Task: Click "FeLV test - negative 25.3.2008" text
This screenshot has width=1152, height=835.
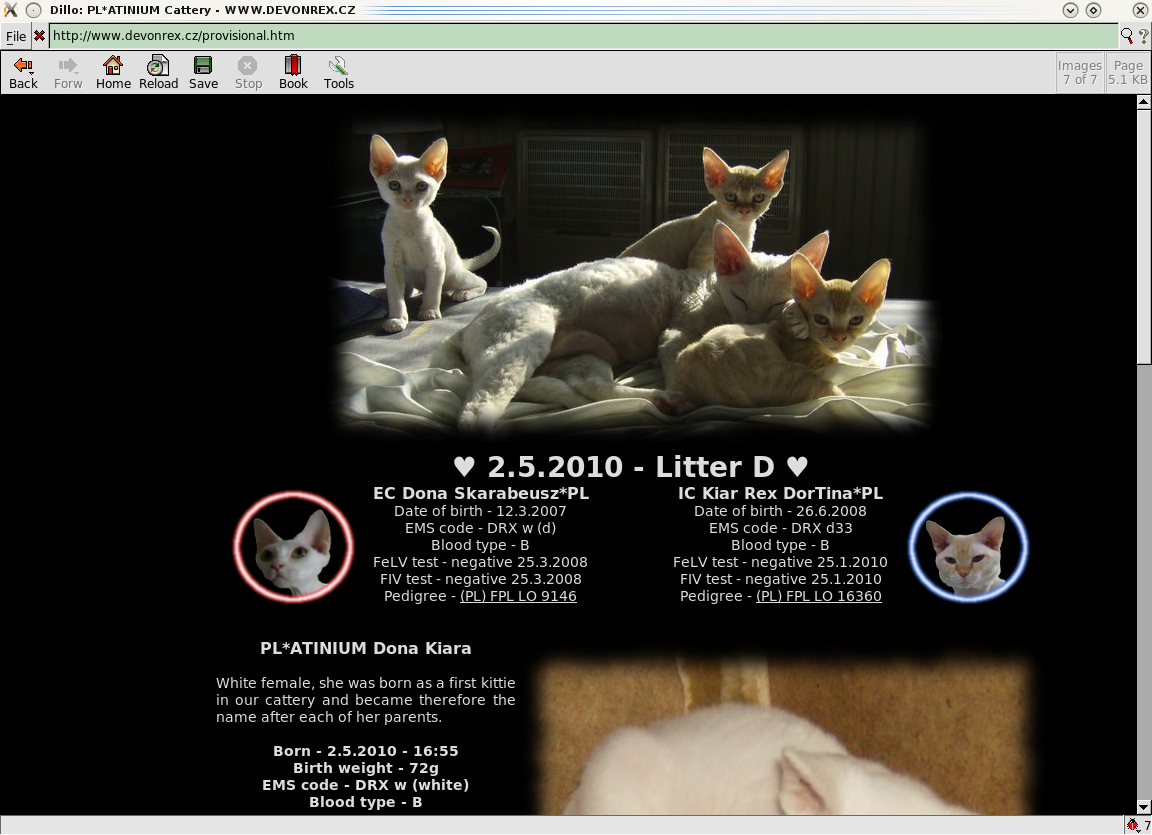Action: pos(480,563)
